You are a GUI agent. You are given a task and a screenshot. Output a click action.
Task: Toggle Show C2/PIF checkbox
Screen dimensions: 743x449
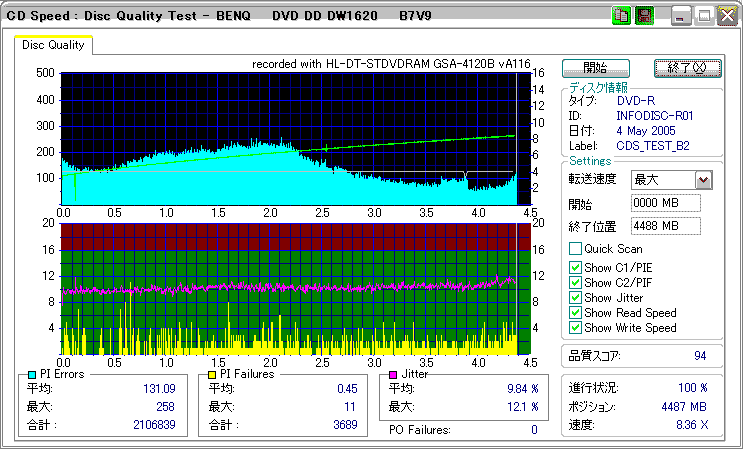(x=575, y=282)
